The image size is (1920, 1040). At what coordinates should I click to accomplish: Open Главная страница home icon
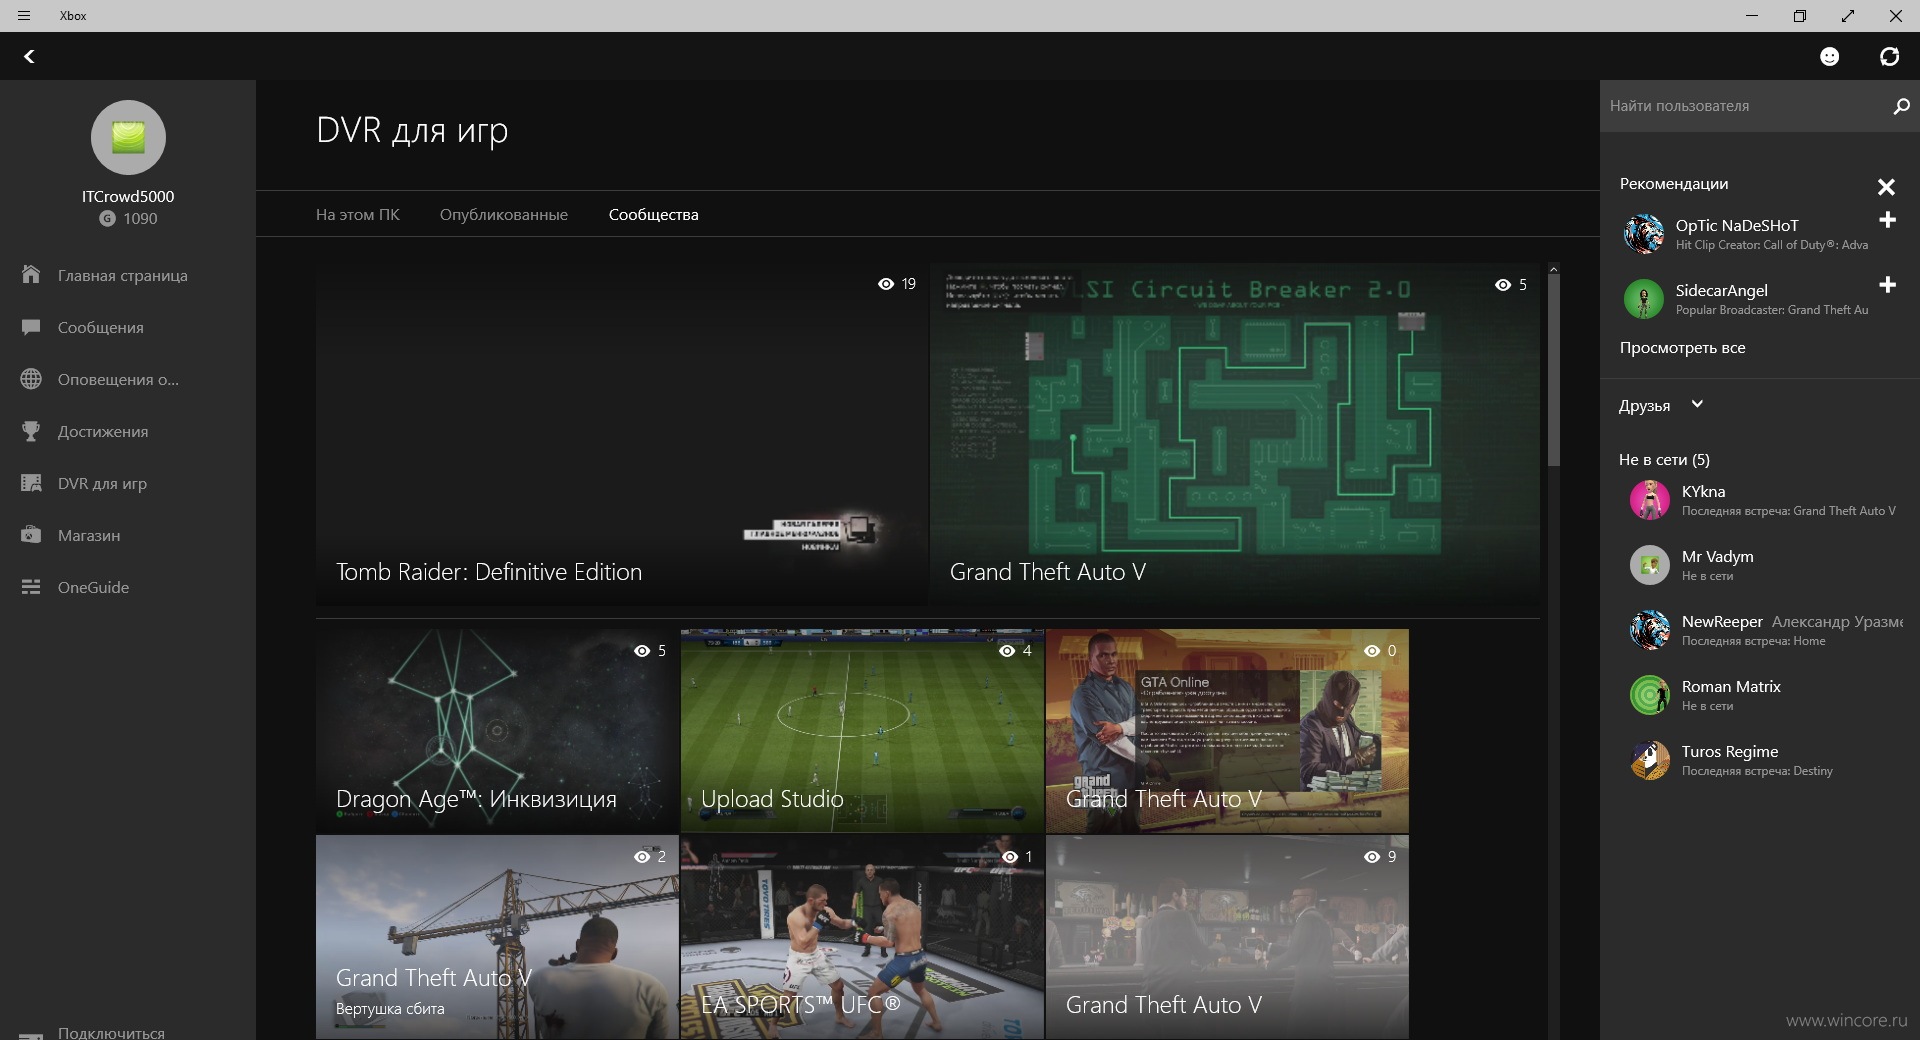tap(31, 275)
